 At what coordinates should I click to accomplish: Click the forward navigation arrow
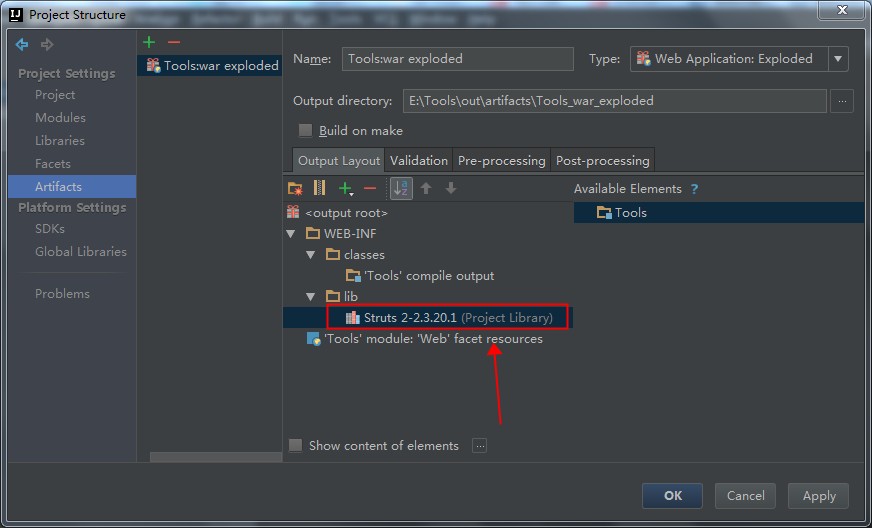[x=47, y=44]
